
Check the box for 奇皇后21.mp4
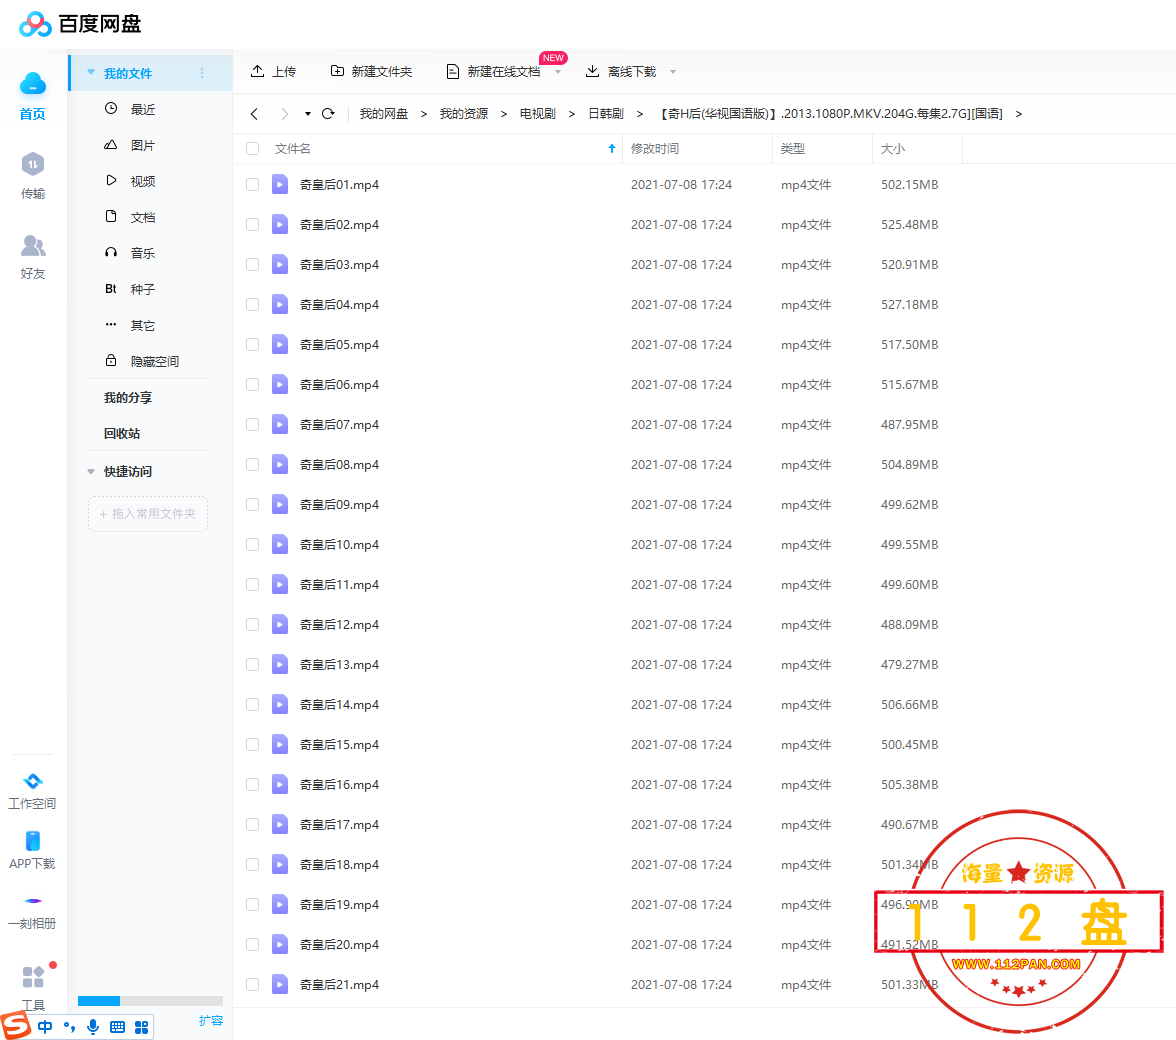253,985
